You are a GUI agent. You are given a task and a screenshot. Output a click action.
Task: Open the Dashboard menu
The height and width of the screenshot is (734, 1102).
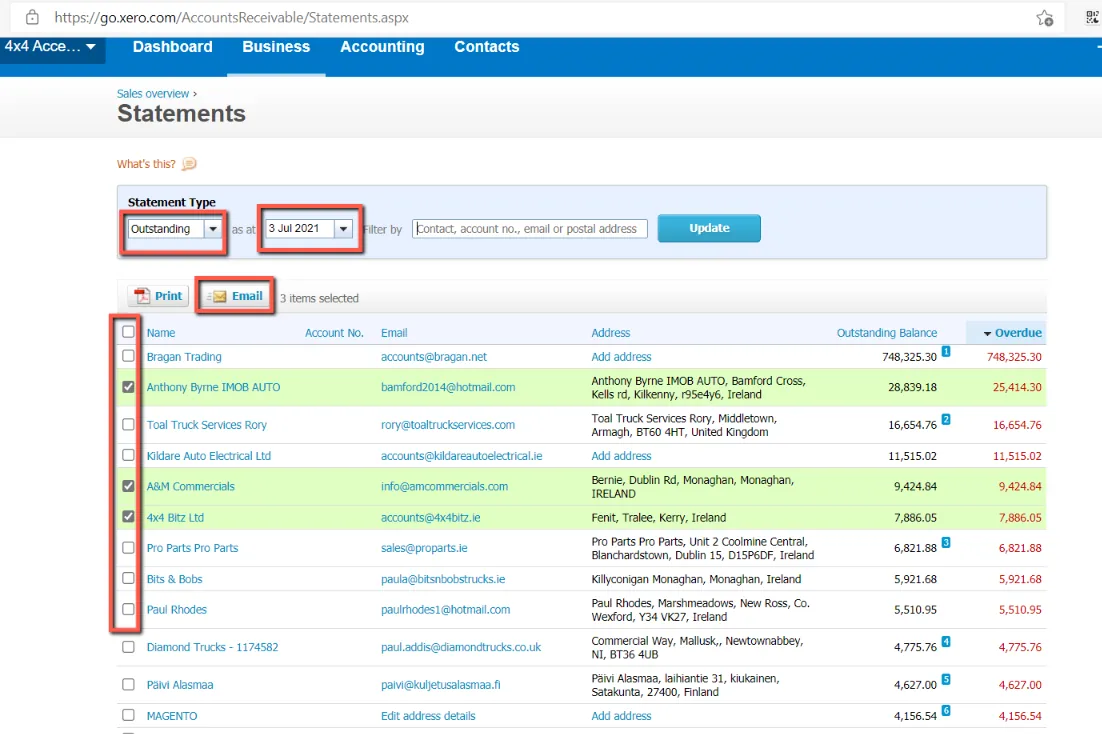pos(172,47)
